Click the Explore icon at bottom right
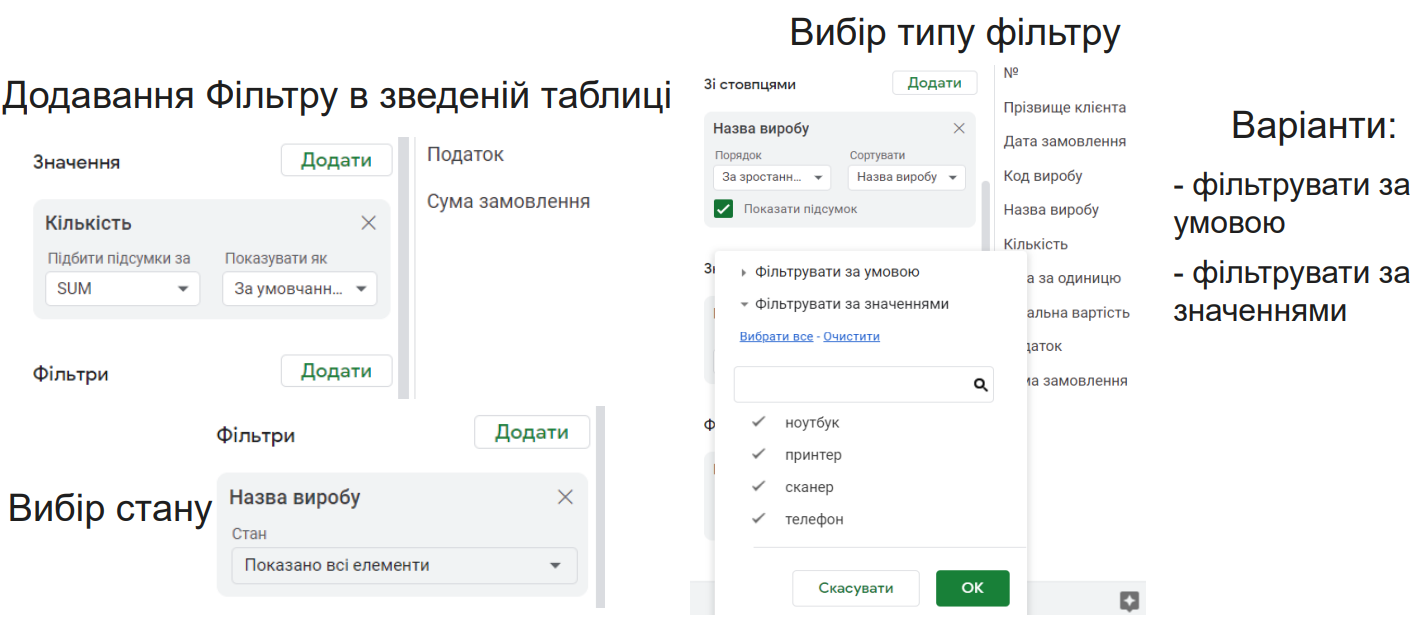 pyautogui.click(x=1129, y=601)
